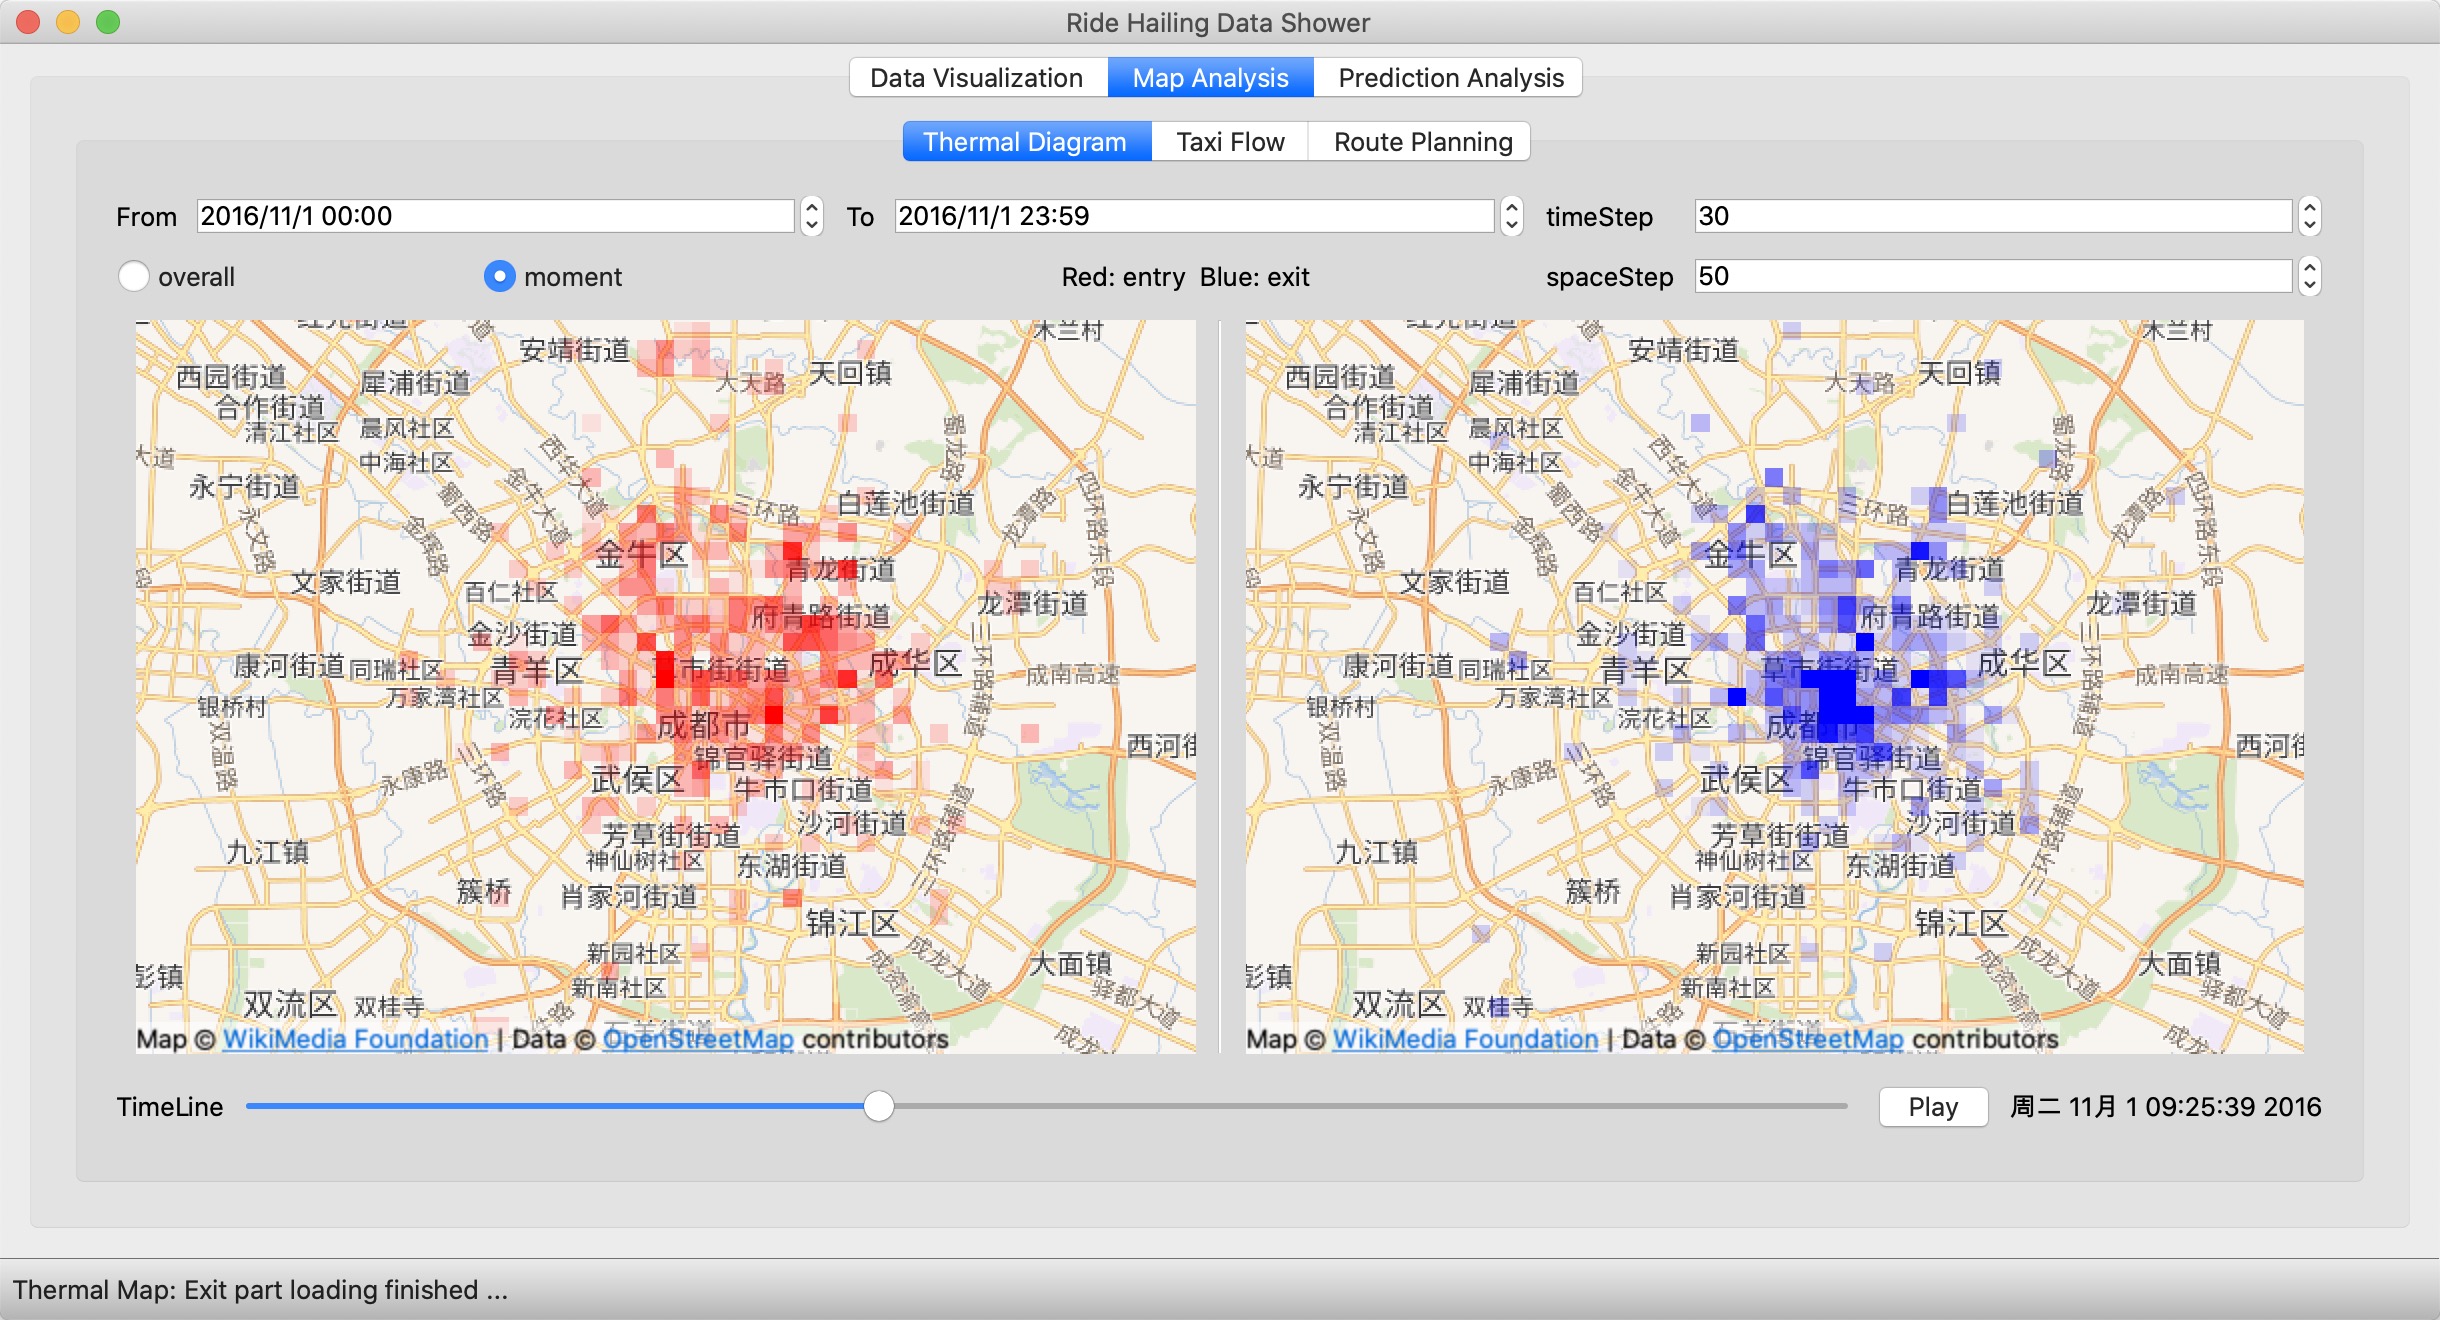The width and height of the screenshot is (2440, 1320).
Task: Click the timeStep spinner arrows
Action: pyautogui.click(x=2309, y=216)
